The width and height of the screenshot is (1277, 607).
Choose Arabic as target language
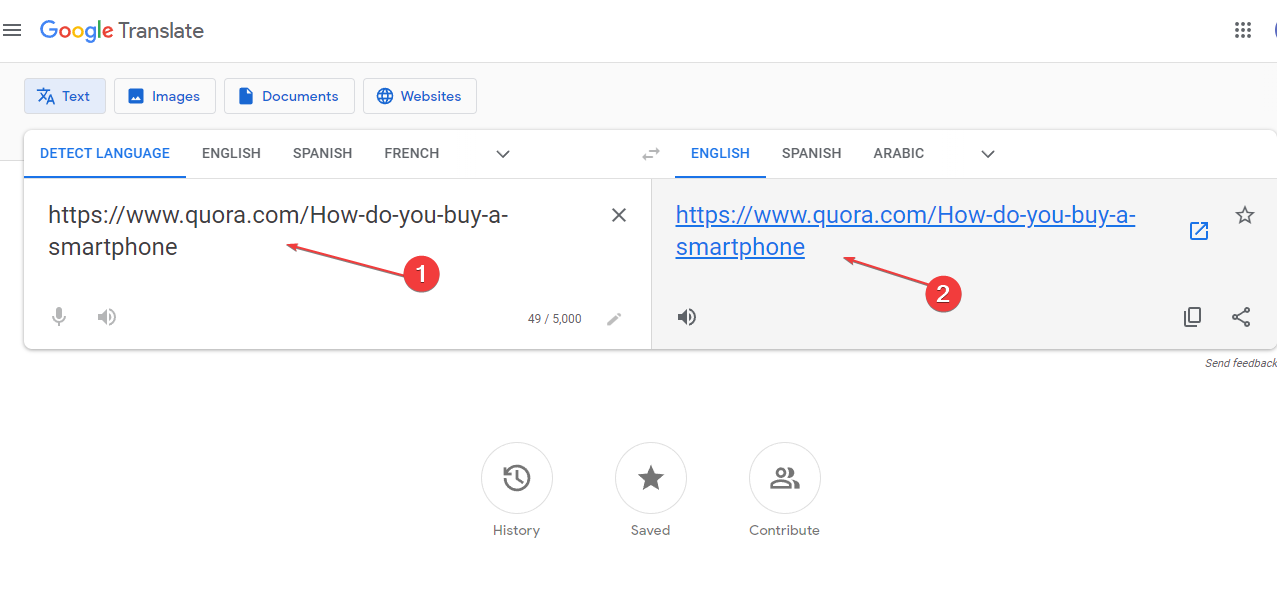(899, 153)
